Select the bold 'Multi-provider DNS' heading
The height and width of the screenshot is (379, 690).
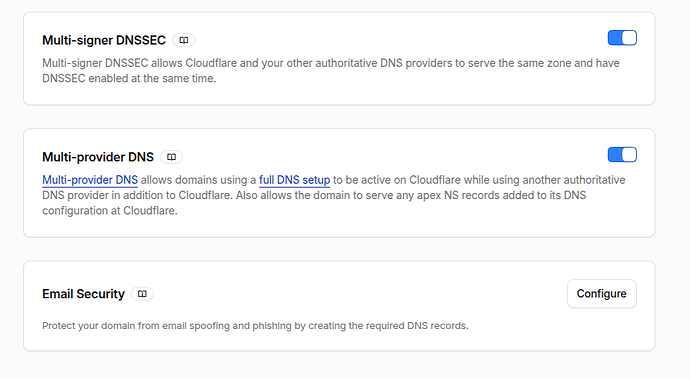coord(98,157)
